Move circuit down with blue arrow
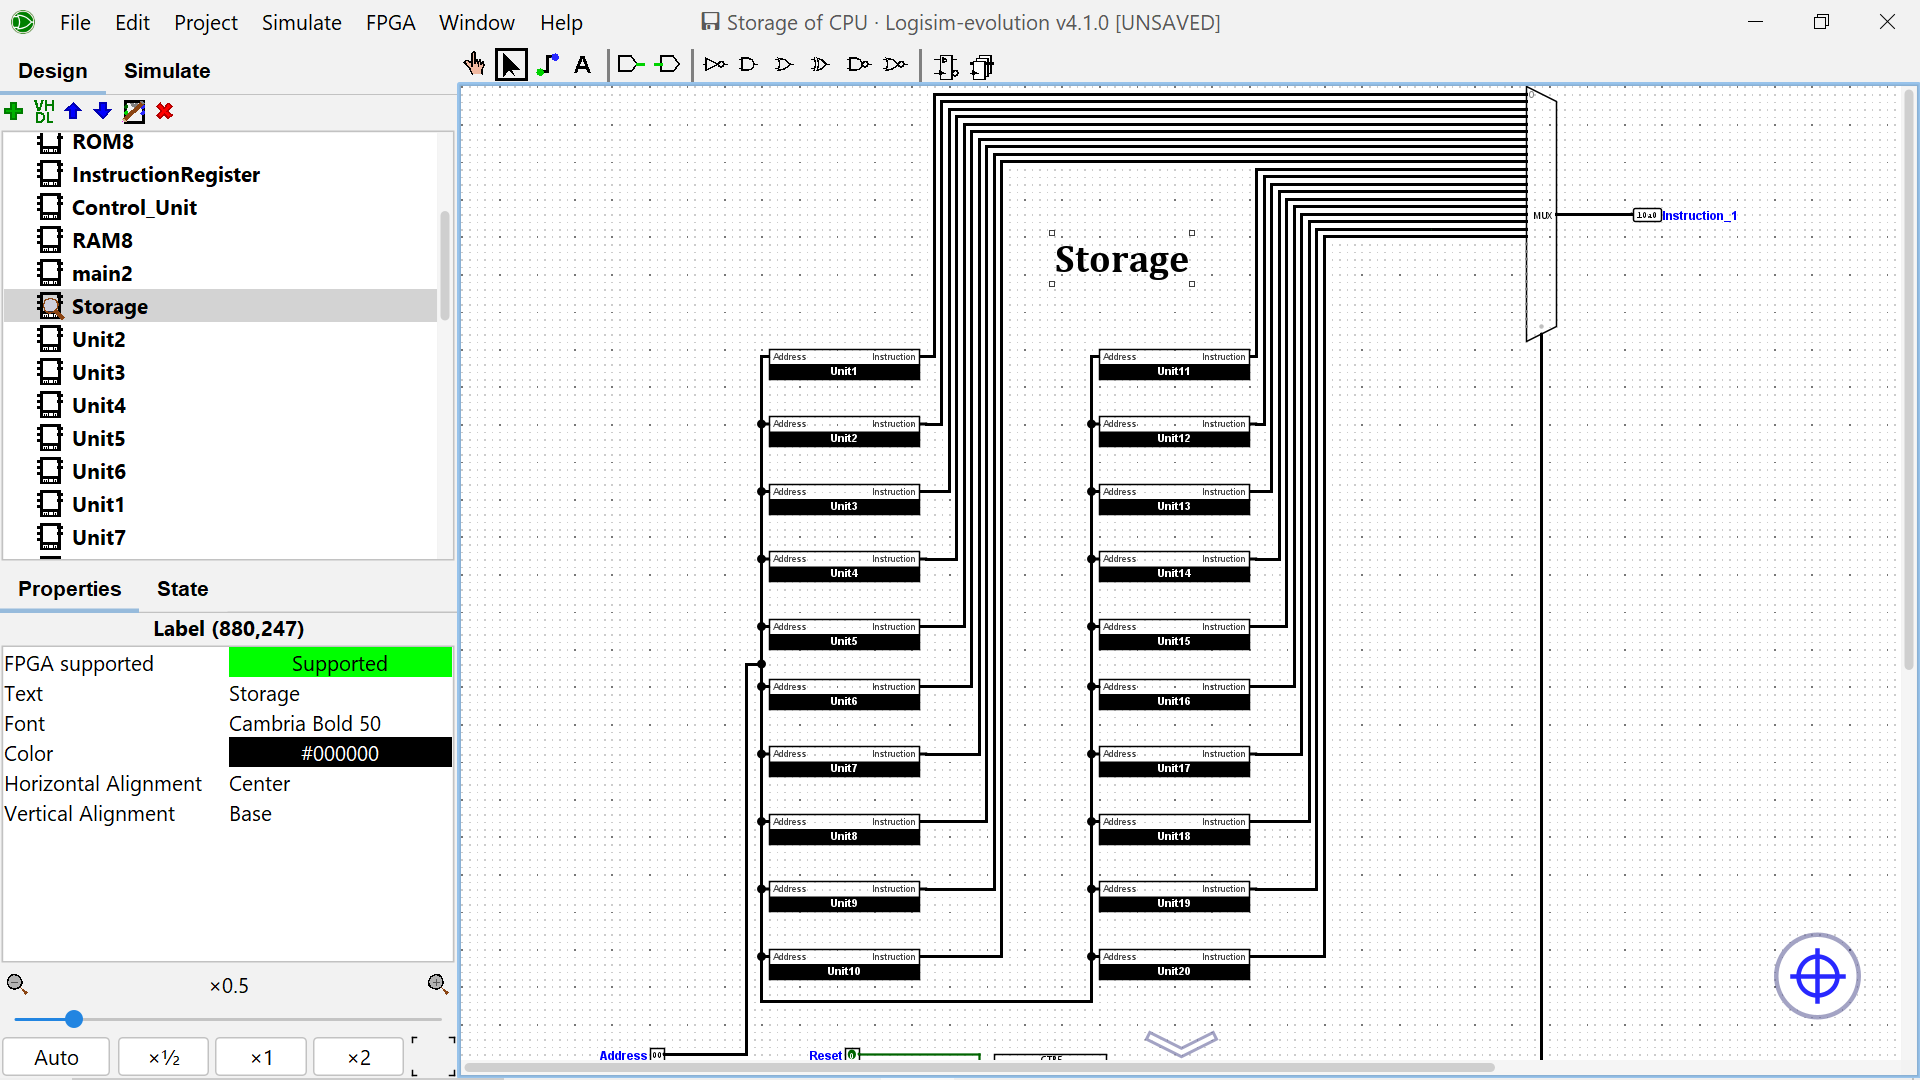This screenshot has width=1920, height=1080. (103, 111)
